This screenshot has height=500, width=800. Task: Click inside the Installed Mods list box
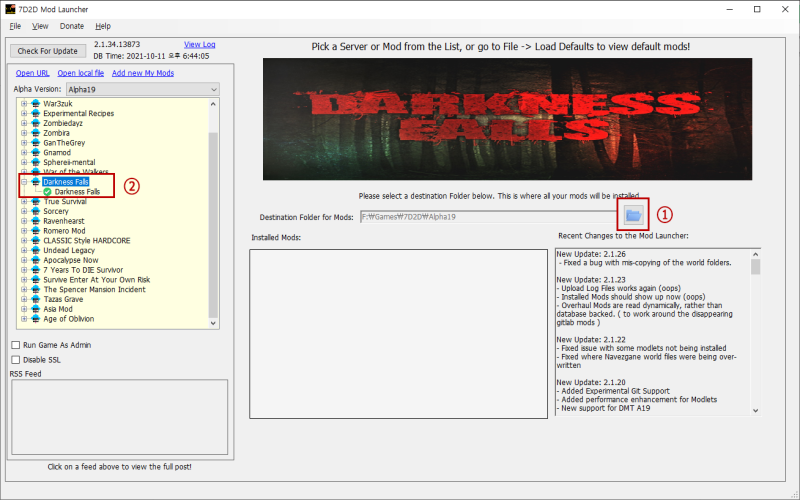pos(398,334)
